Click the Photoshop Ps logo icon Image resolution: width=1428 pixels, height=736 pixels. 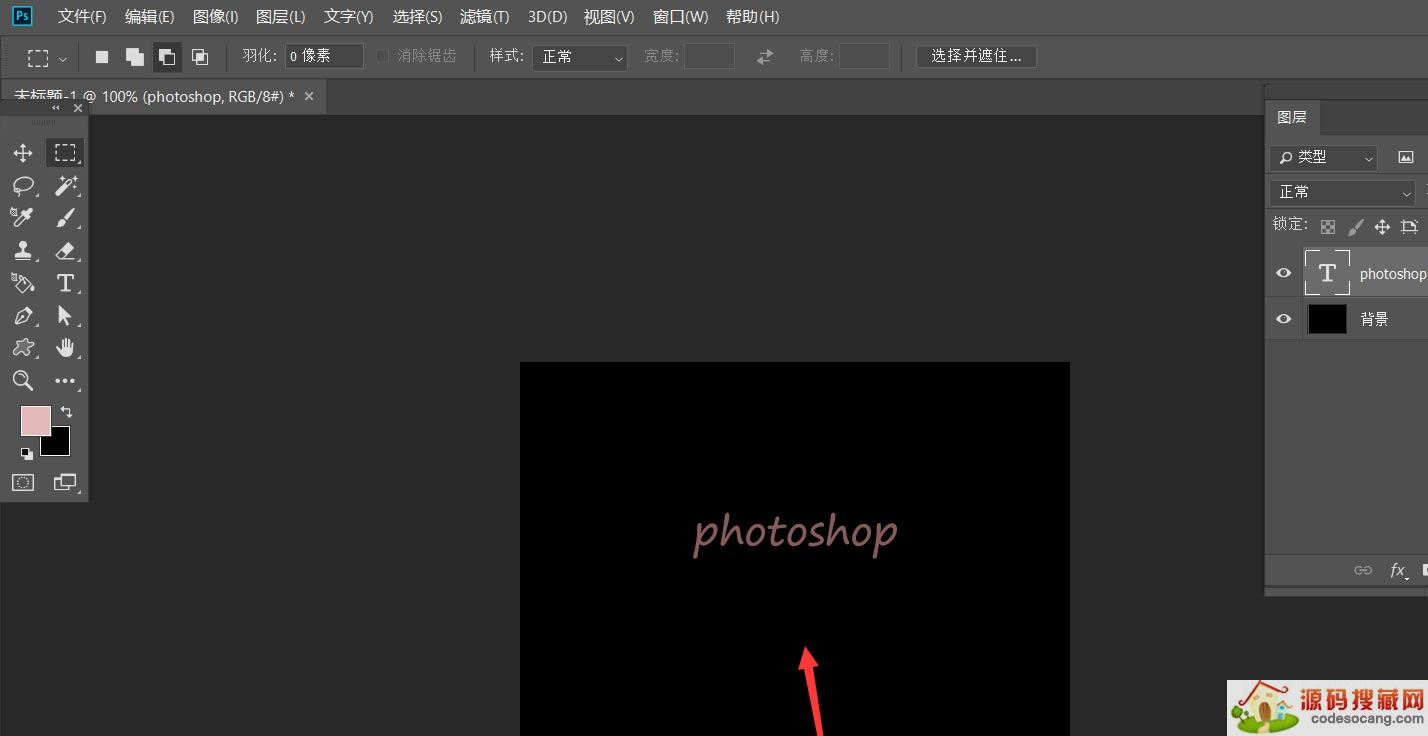[x=22, y=16]
